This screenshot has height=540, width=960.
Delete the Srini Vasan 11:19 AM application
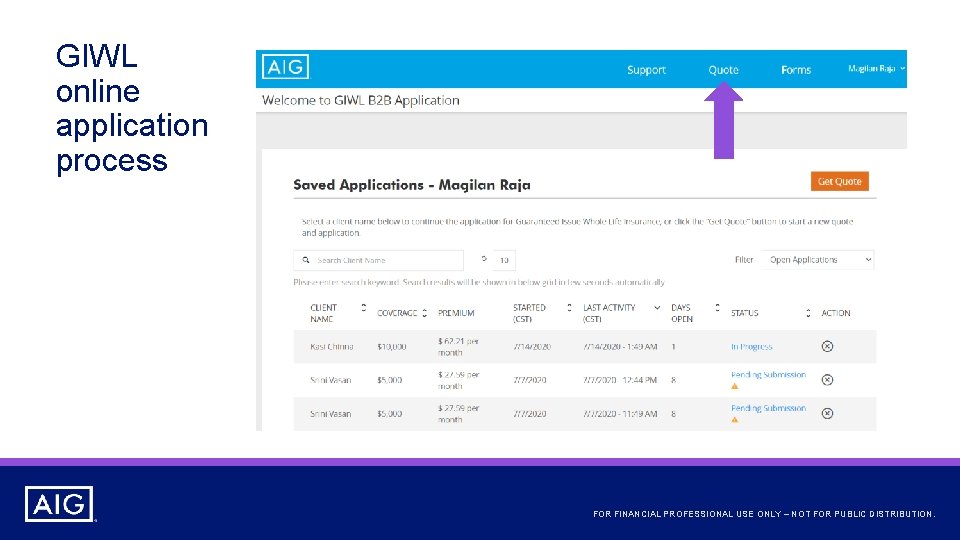[827, 413]
